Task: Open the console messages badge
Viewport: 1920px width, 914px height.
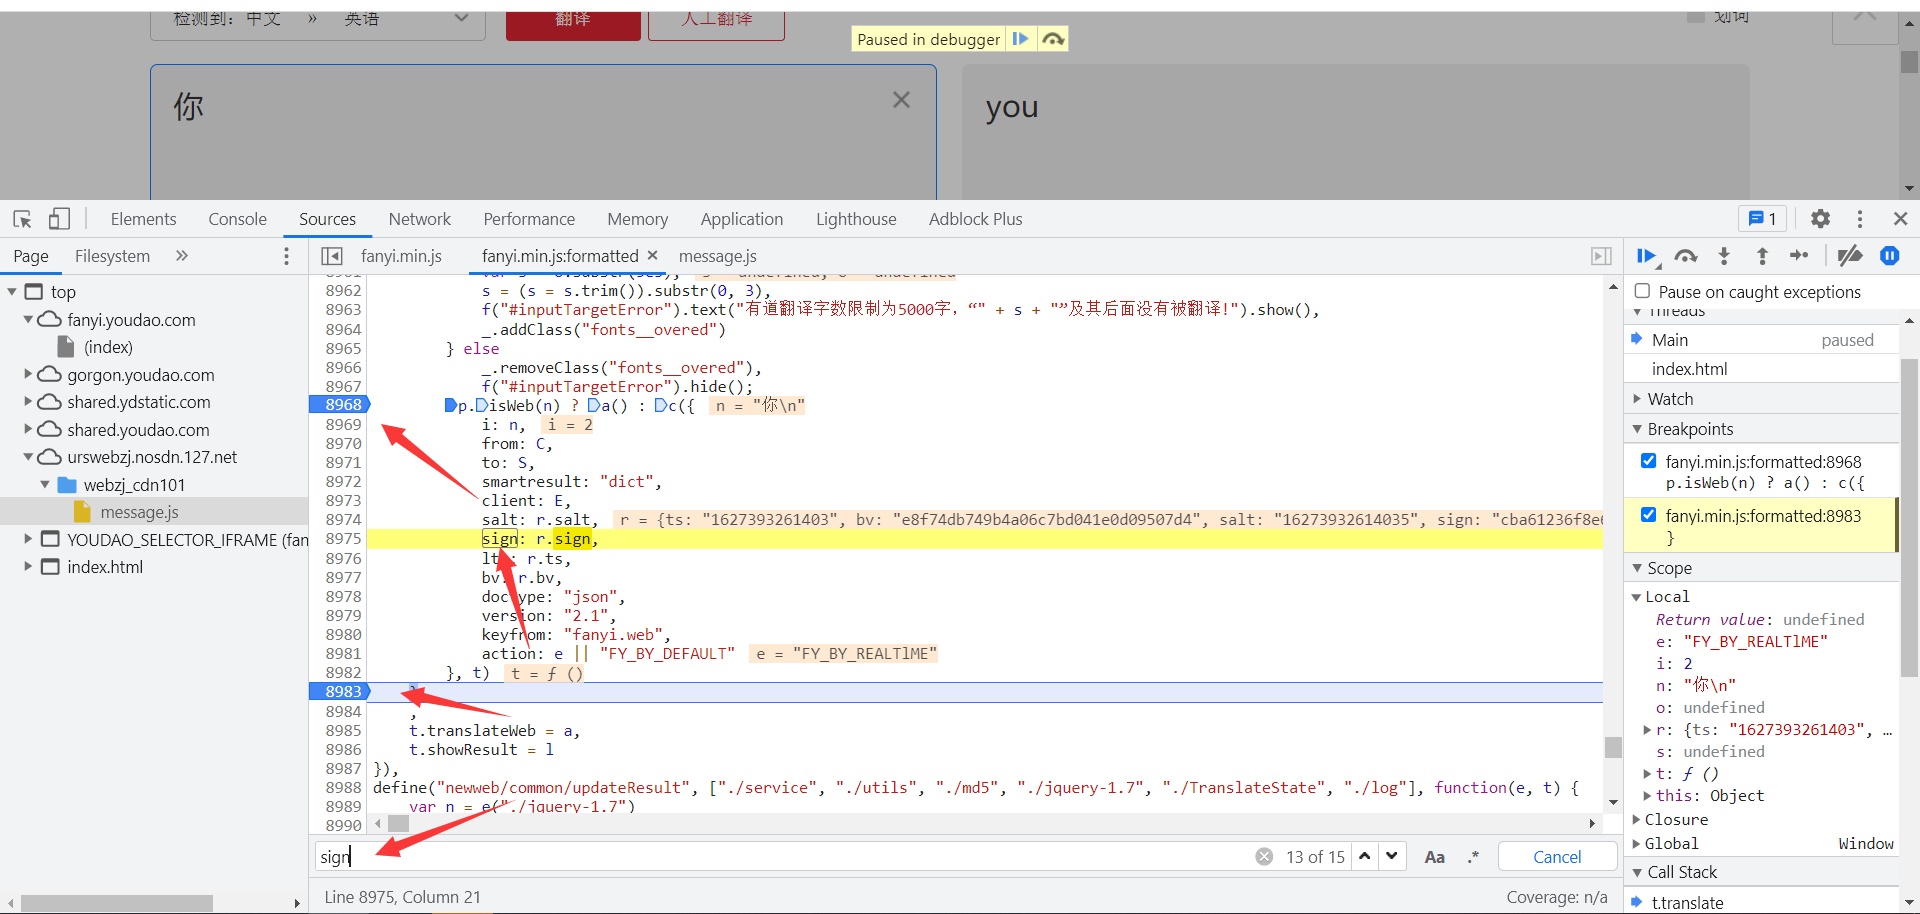Action: coord(1763,219)
